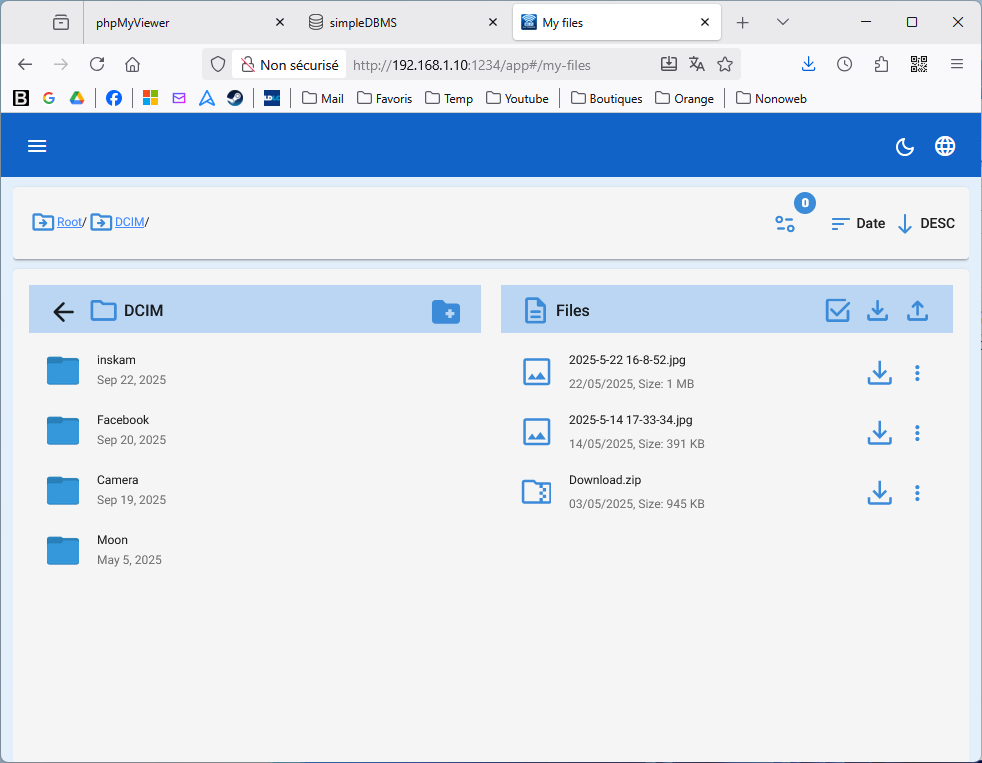The width and height of the screenshot is (982, 763).
Task: Click the upload files icon
Action: point(917,311)
